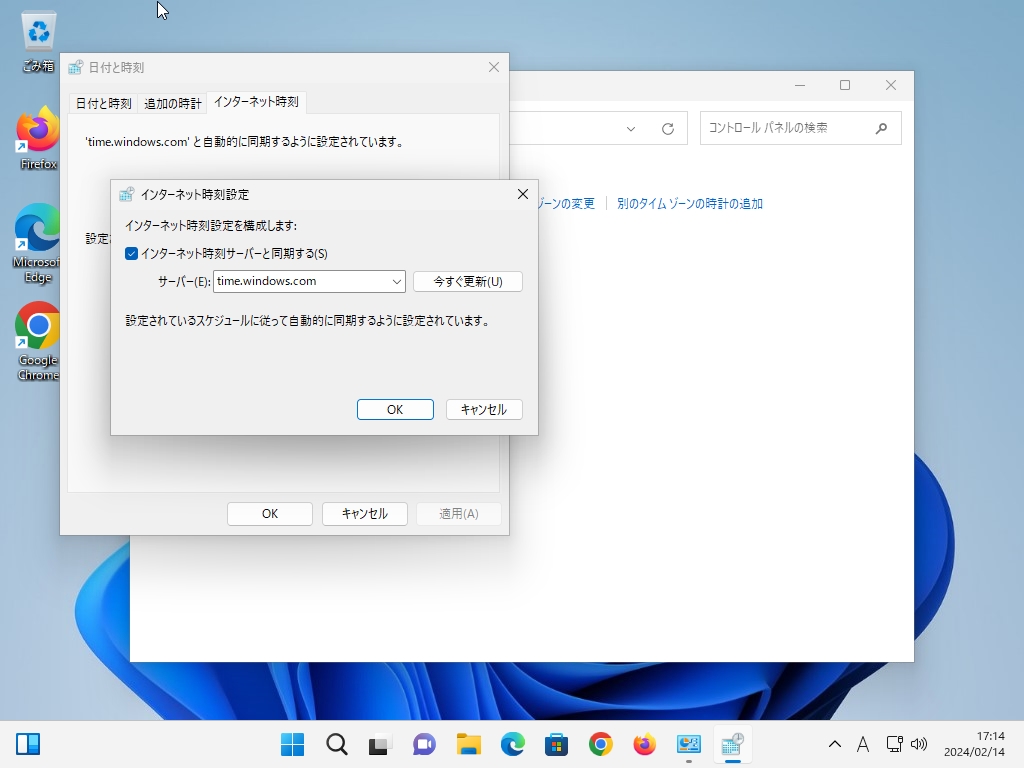
Task: Click キャンセル in the Date and Time window
Action: (364, 514)
